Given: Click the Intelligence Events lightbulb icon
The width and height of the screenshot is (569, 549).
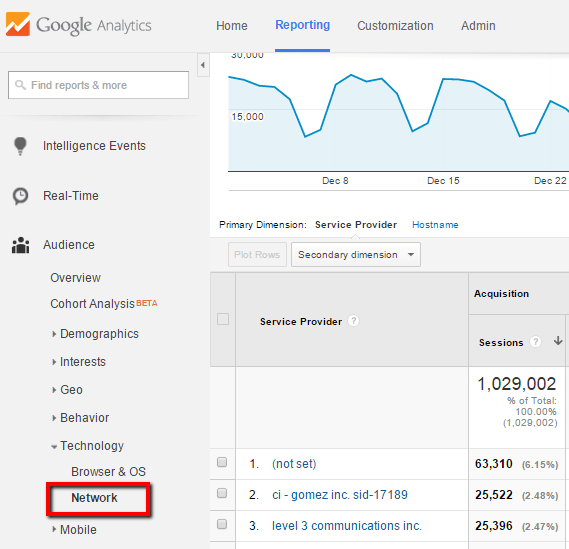Looking at the screenshot, I should (20, 146).
